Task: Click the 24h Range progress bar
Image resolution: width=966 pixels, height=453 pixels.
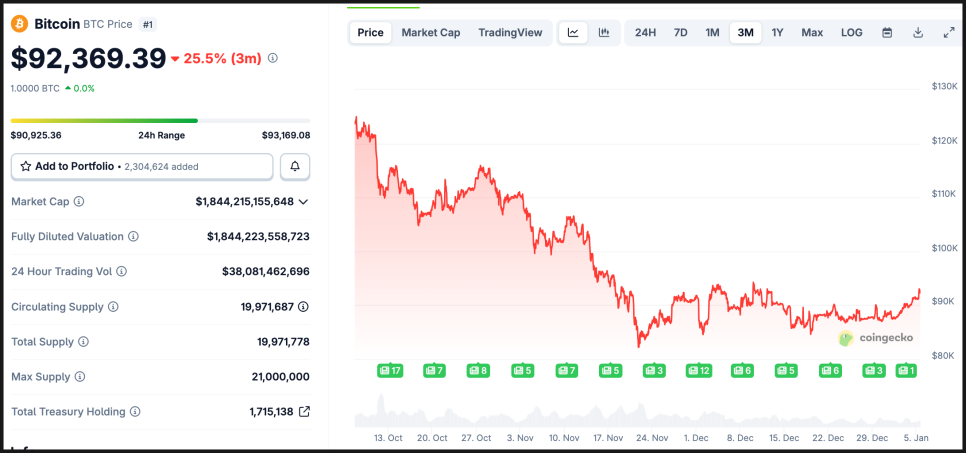Action: [x=160, y=121]
